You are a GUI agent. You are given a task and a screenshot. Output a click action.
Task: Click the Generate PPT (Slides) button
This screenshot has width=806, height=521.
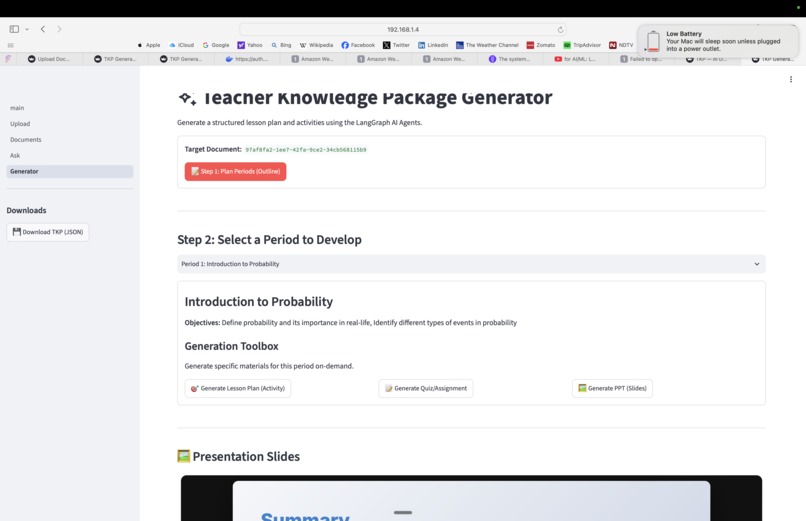click(x=612, y=388)
